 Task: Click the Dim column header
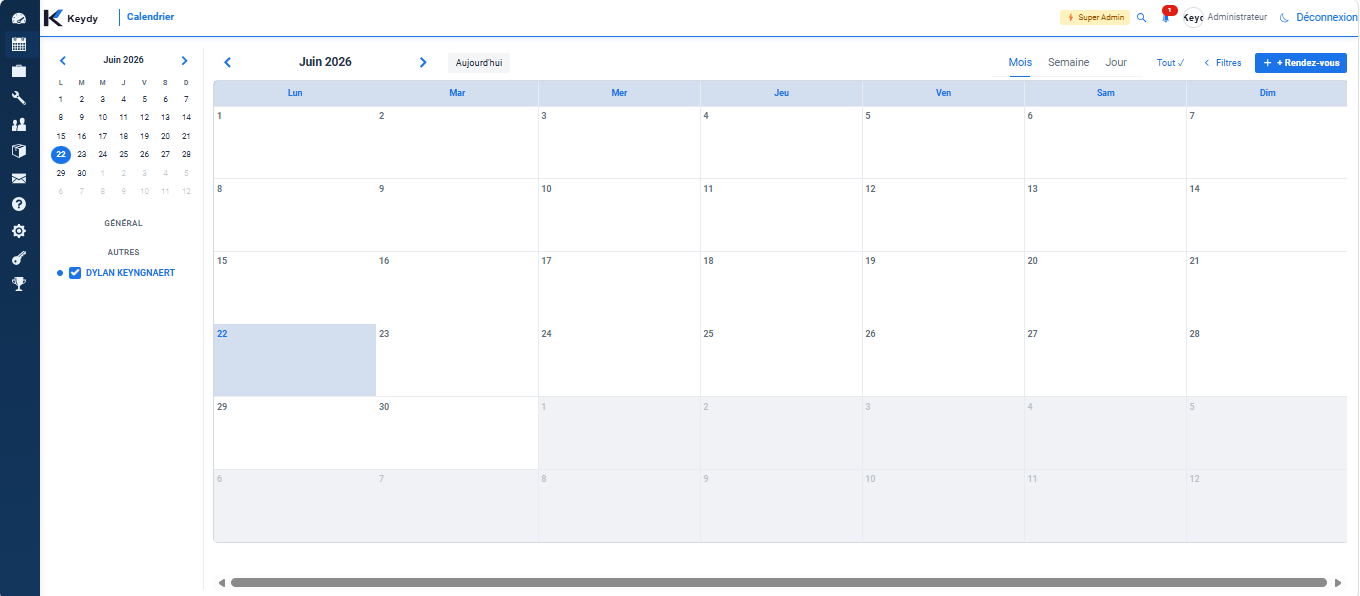point(1267,93)
